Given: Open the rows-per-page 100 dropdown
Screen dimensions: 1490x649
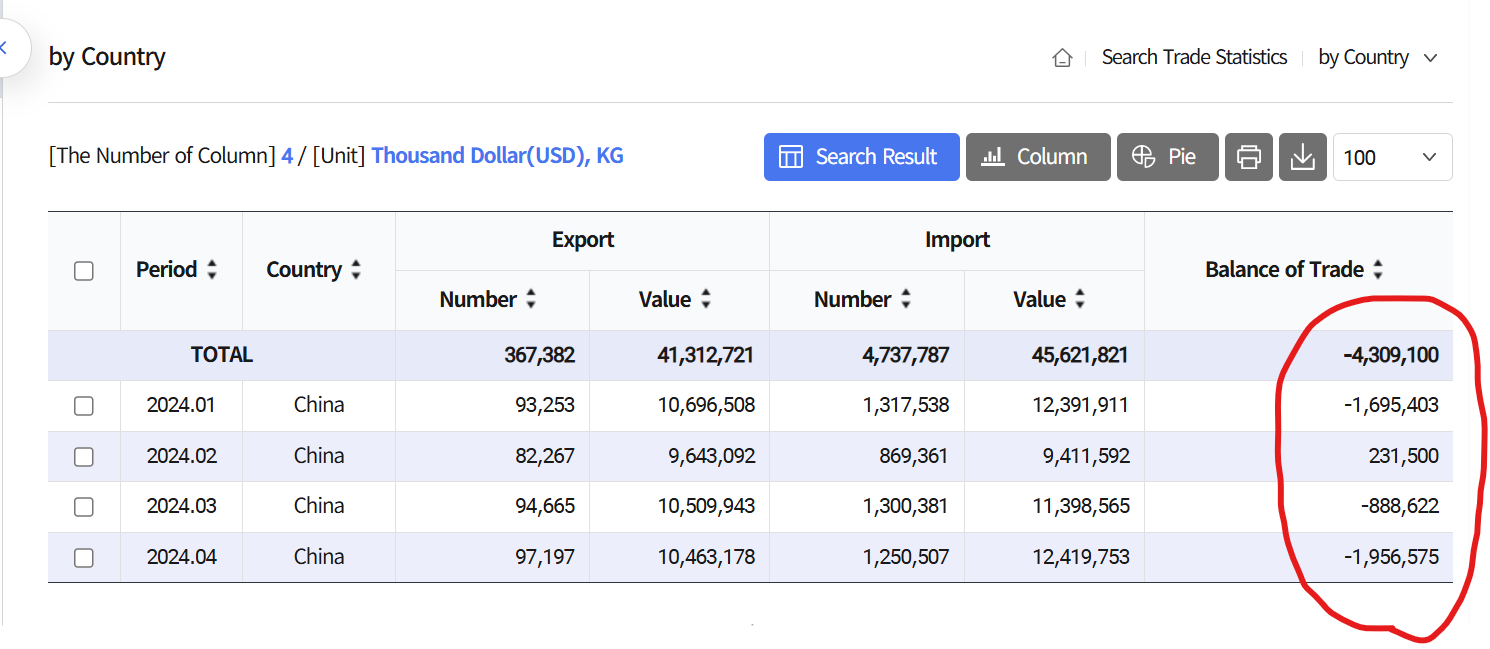Looking at the screenshot, I should (x=1392, y=157).
